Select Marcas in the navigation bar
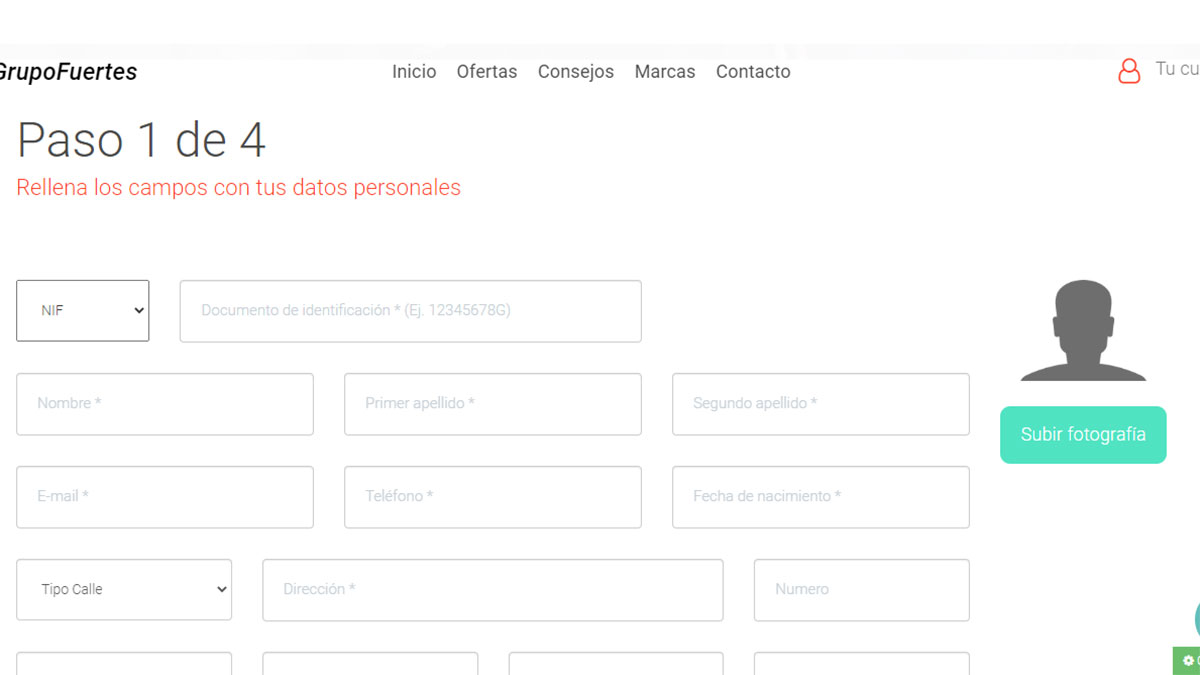This screenshot has width=1200, height=675. point(664,71)
